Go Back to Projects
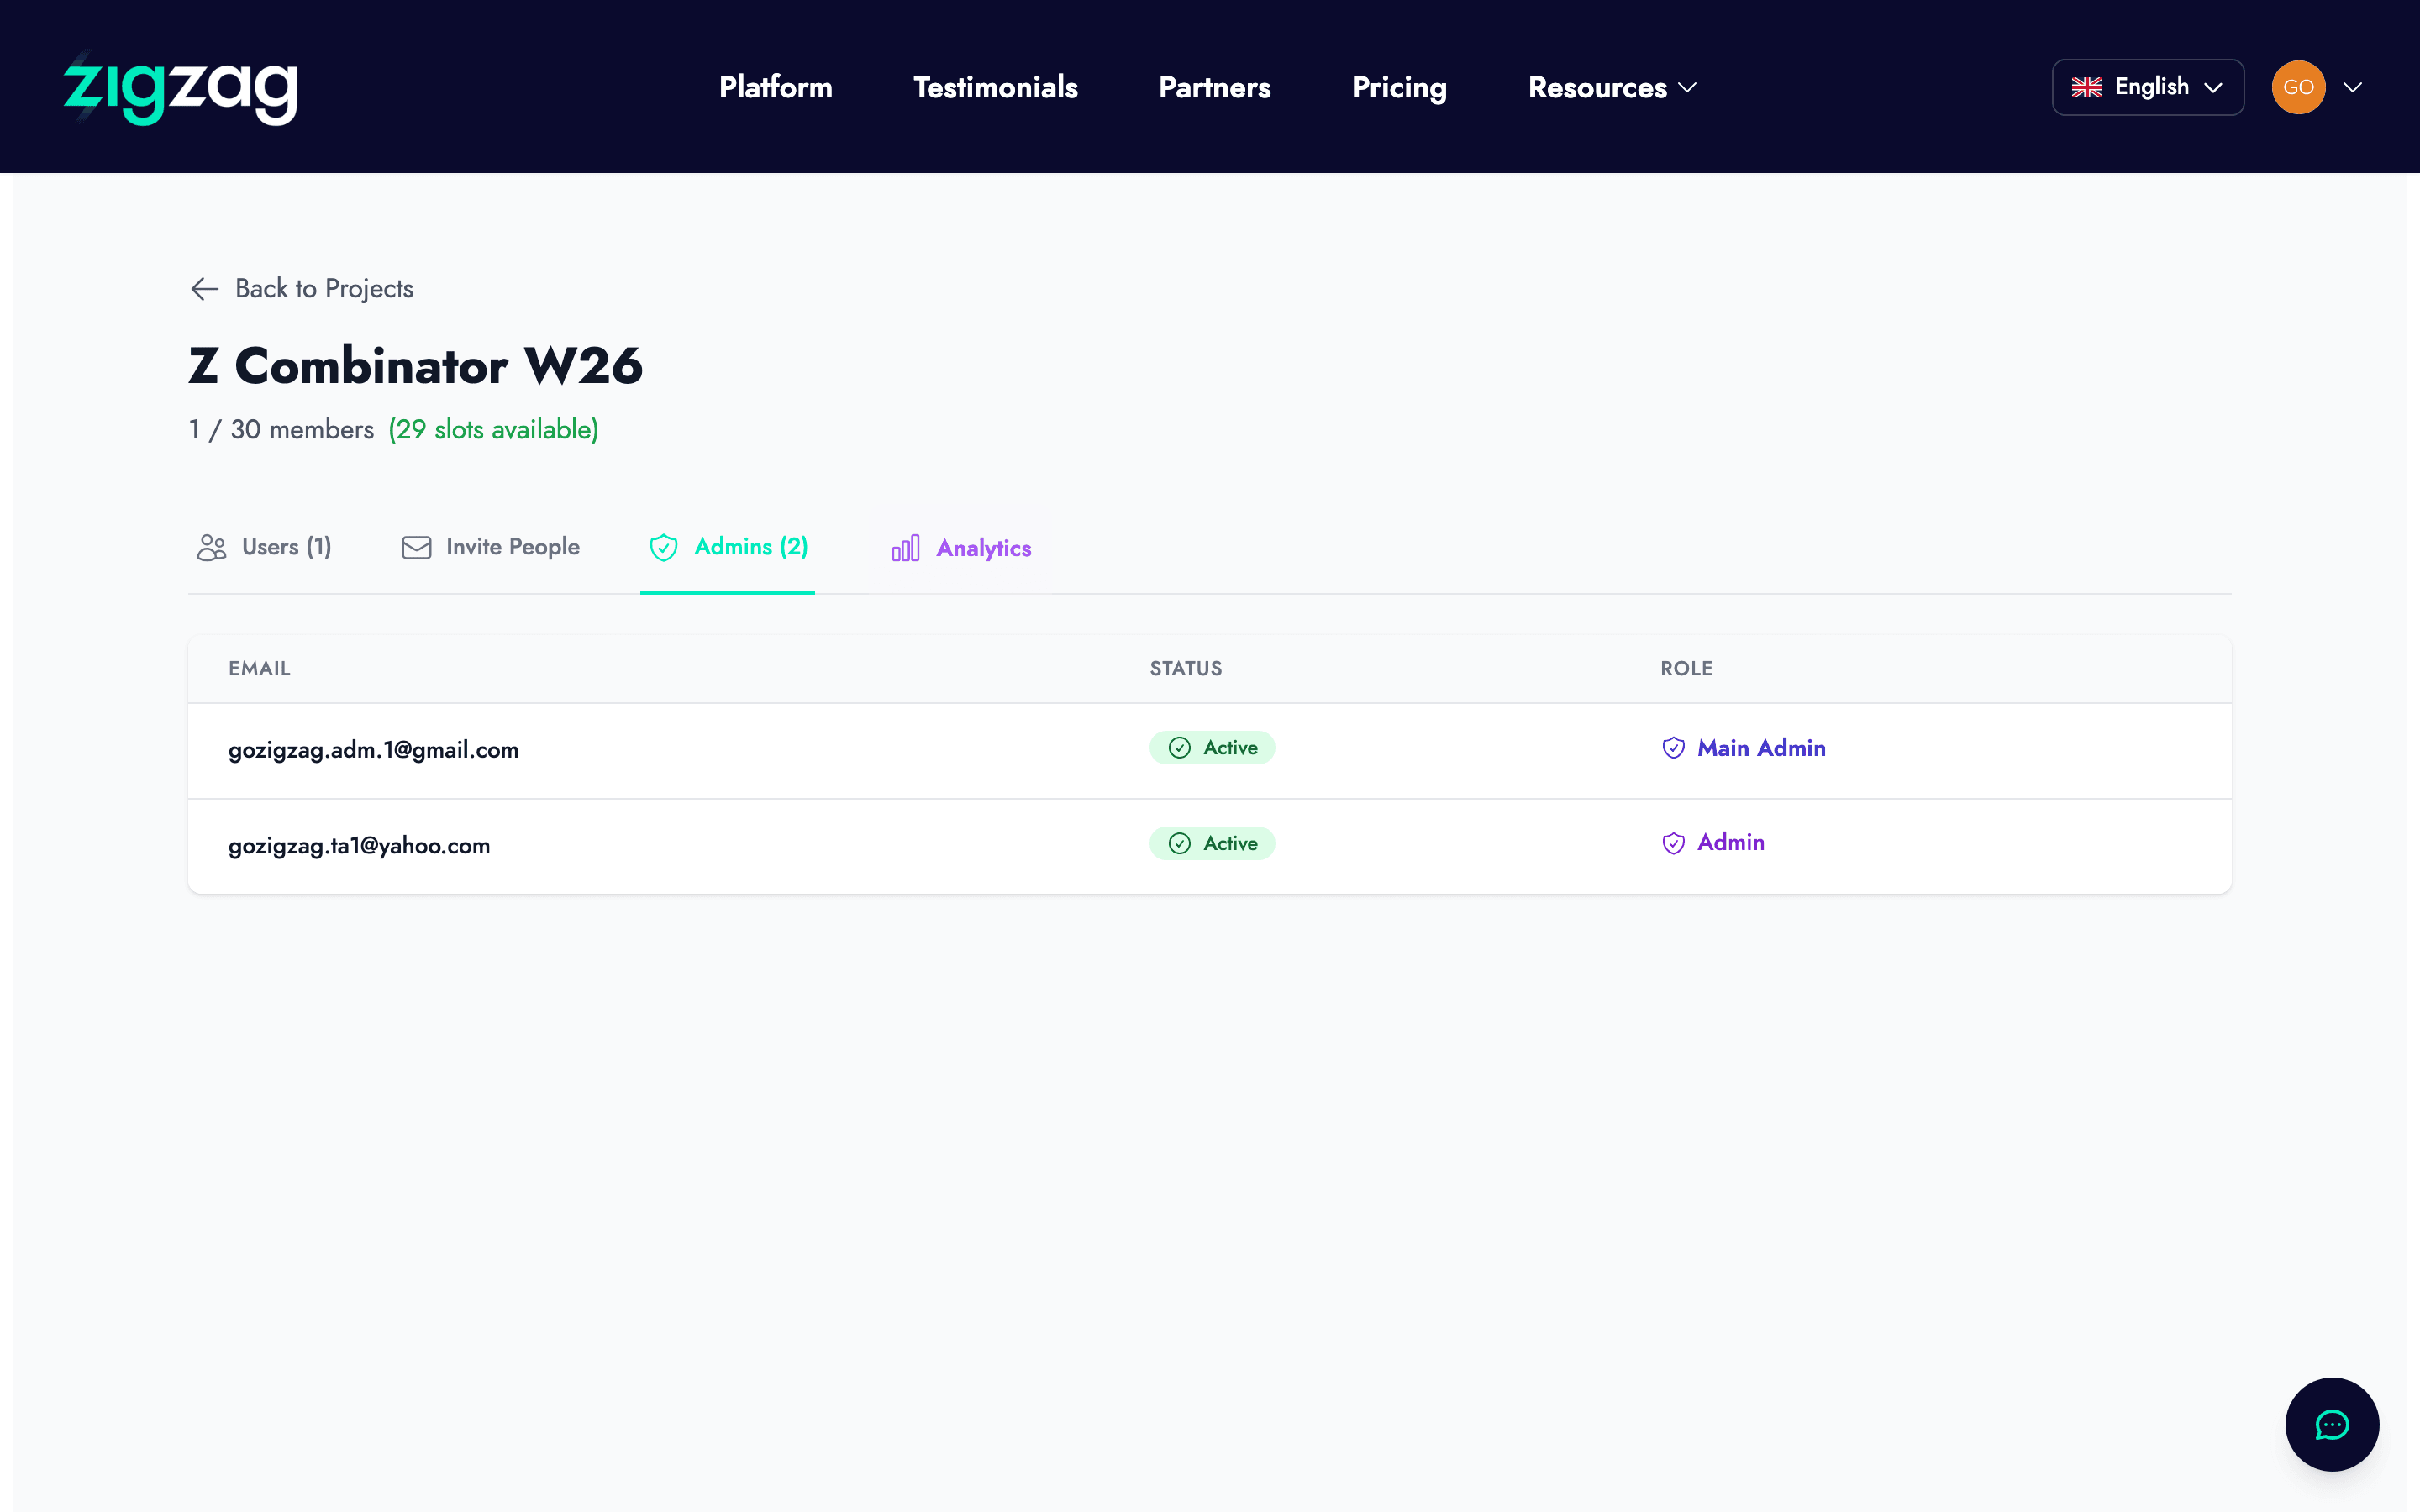The width and height of the screenshot is (2420, 1512). click(301, 289)
